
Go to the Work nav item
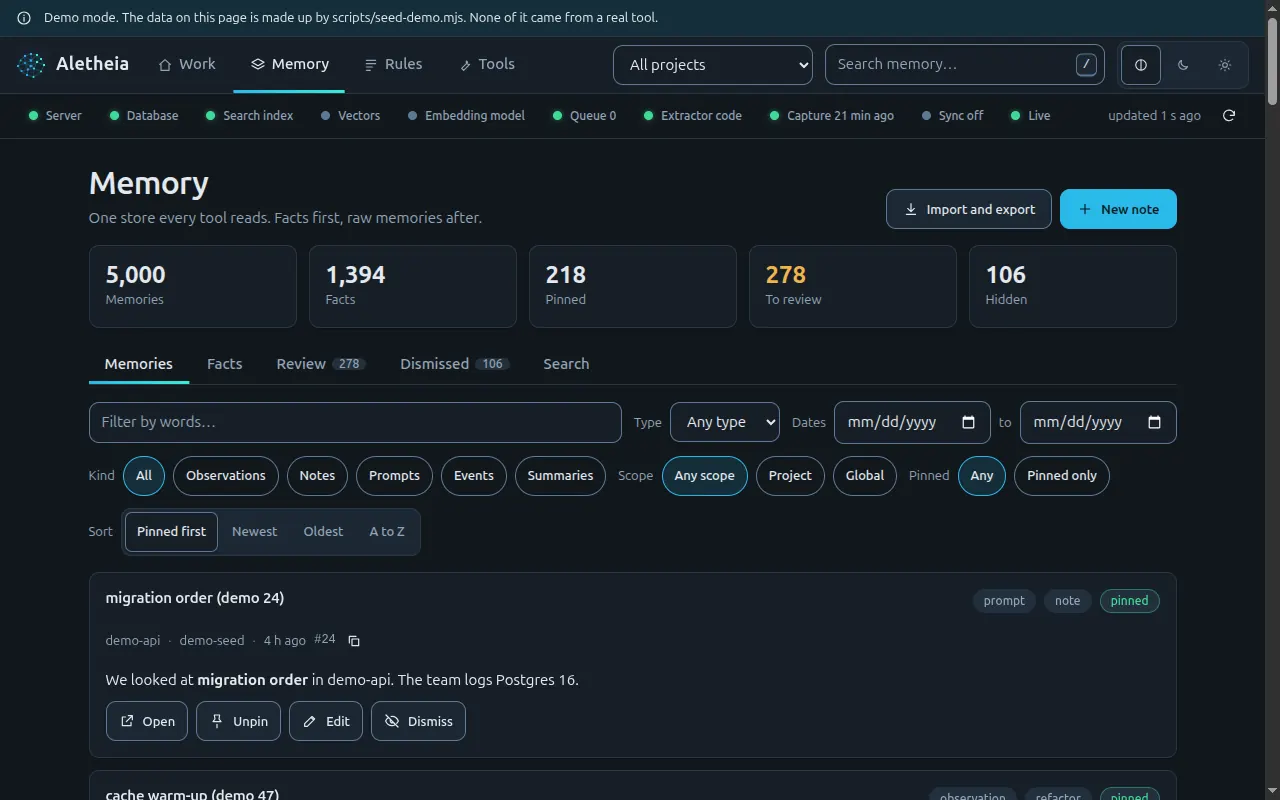point(187,64)
